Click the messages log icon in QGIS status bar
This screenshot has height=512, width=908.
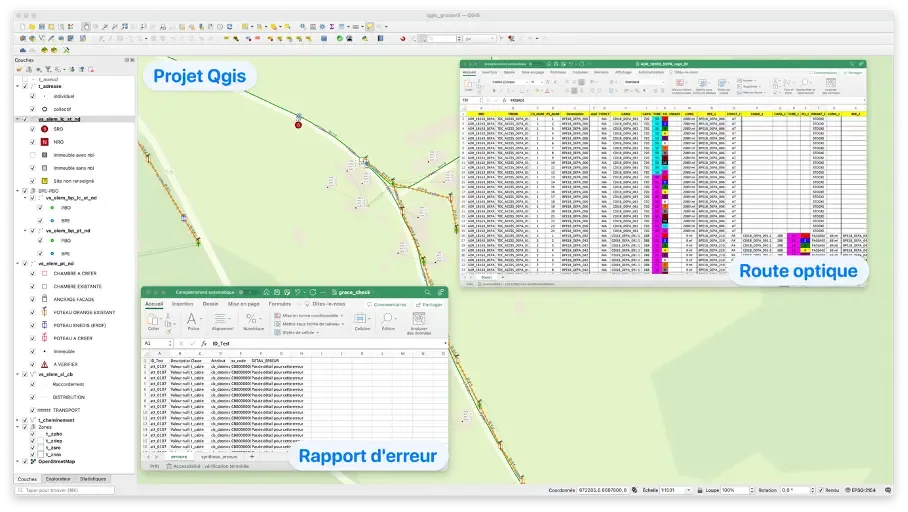[888, 490]
